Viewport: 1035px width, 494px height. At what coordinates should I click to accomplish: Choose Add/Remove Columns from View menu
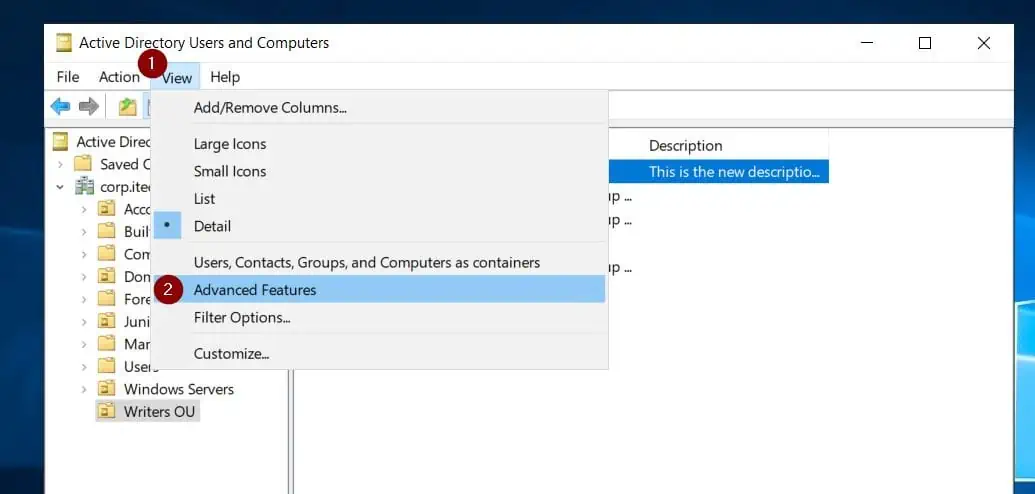pos(379,108)
